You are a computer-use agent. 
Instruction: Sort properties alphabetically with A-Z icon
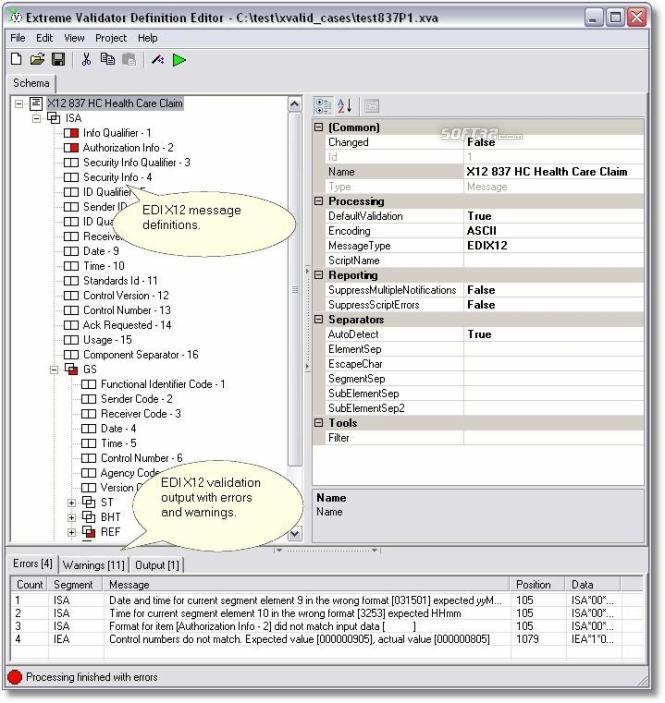[344, 106]
